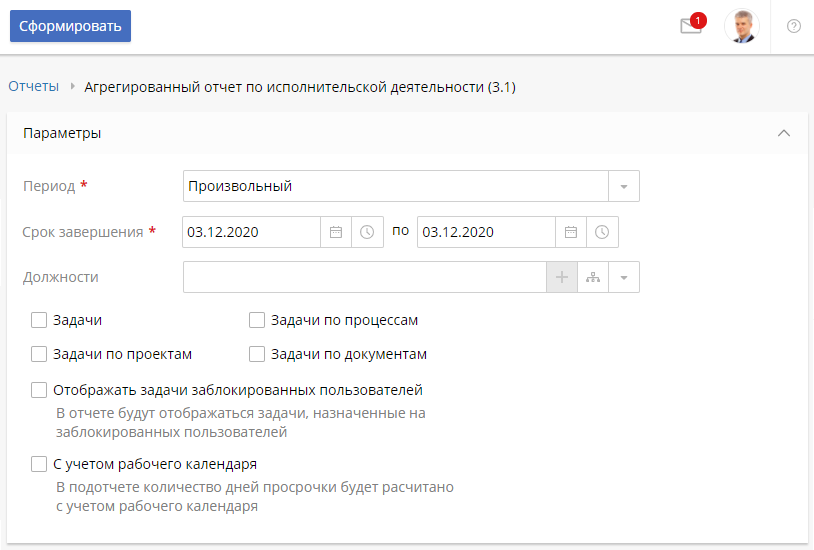Click the Параметры panel header title
The image size is (814, 550).
pos(62,133)
